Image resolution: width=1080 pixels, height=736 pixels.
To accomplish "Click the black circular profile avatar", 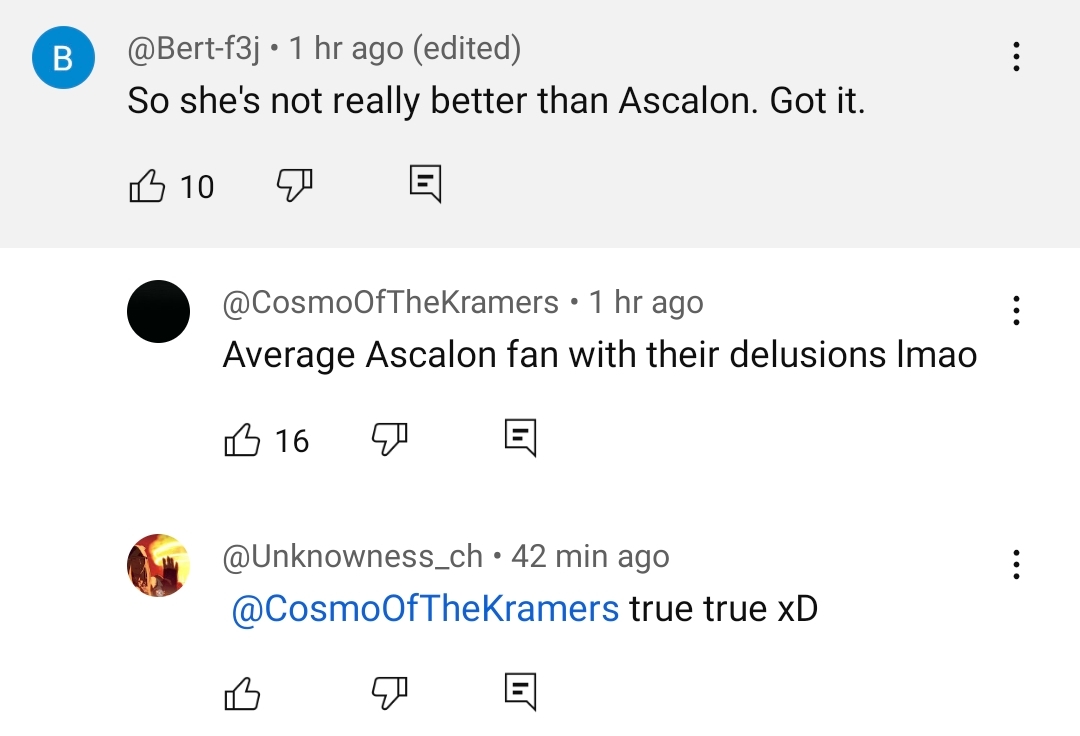I will [158, 311].
